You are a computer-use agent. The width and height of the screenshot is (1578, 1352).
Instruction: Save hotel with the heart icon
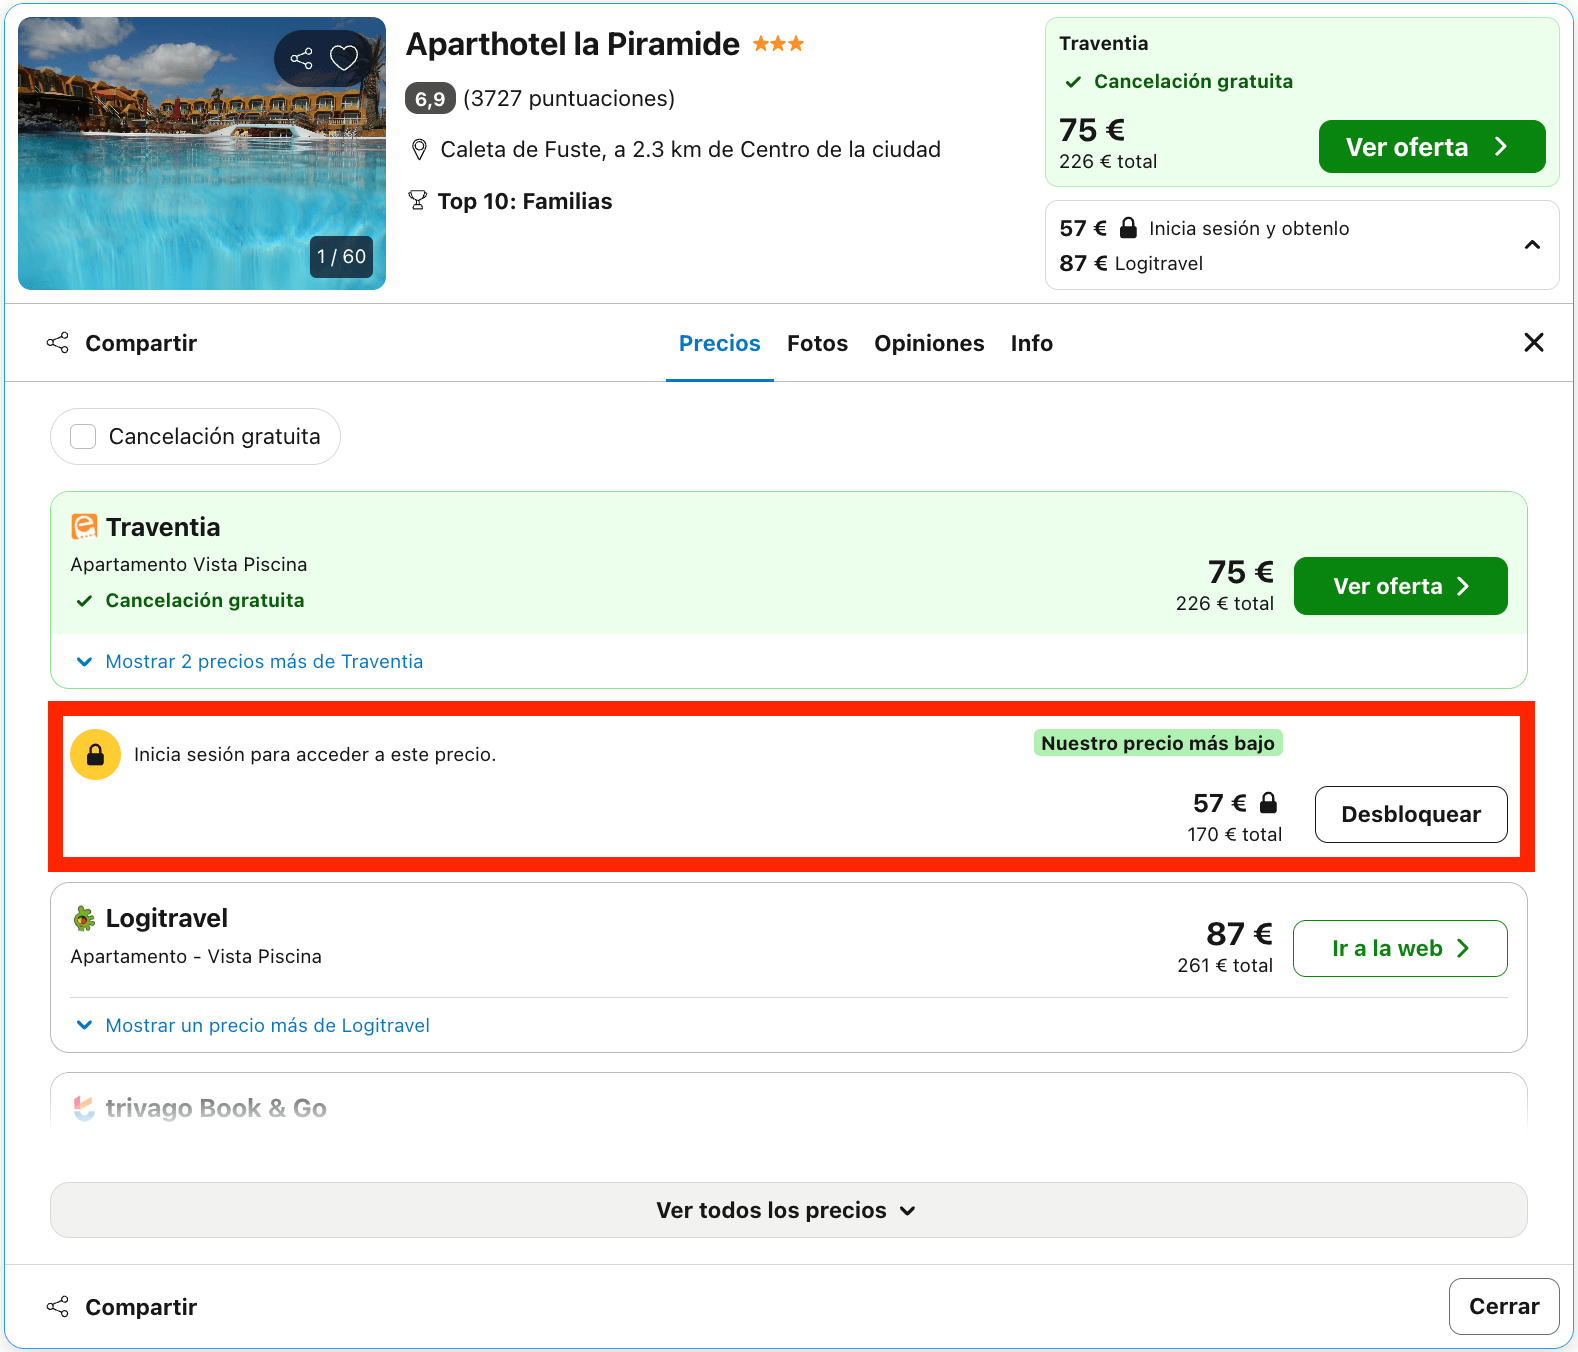[344, 58]
